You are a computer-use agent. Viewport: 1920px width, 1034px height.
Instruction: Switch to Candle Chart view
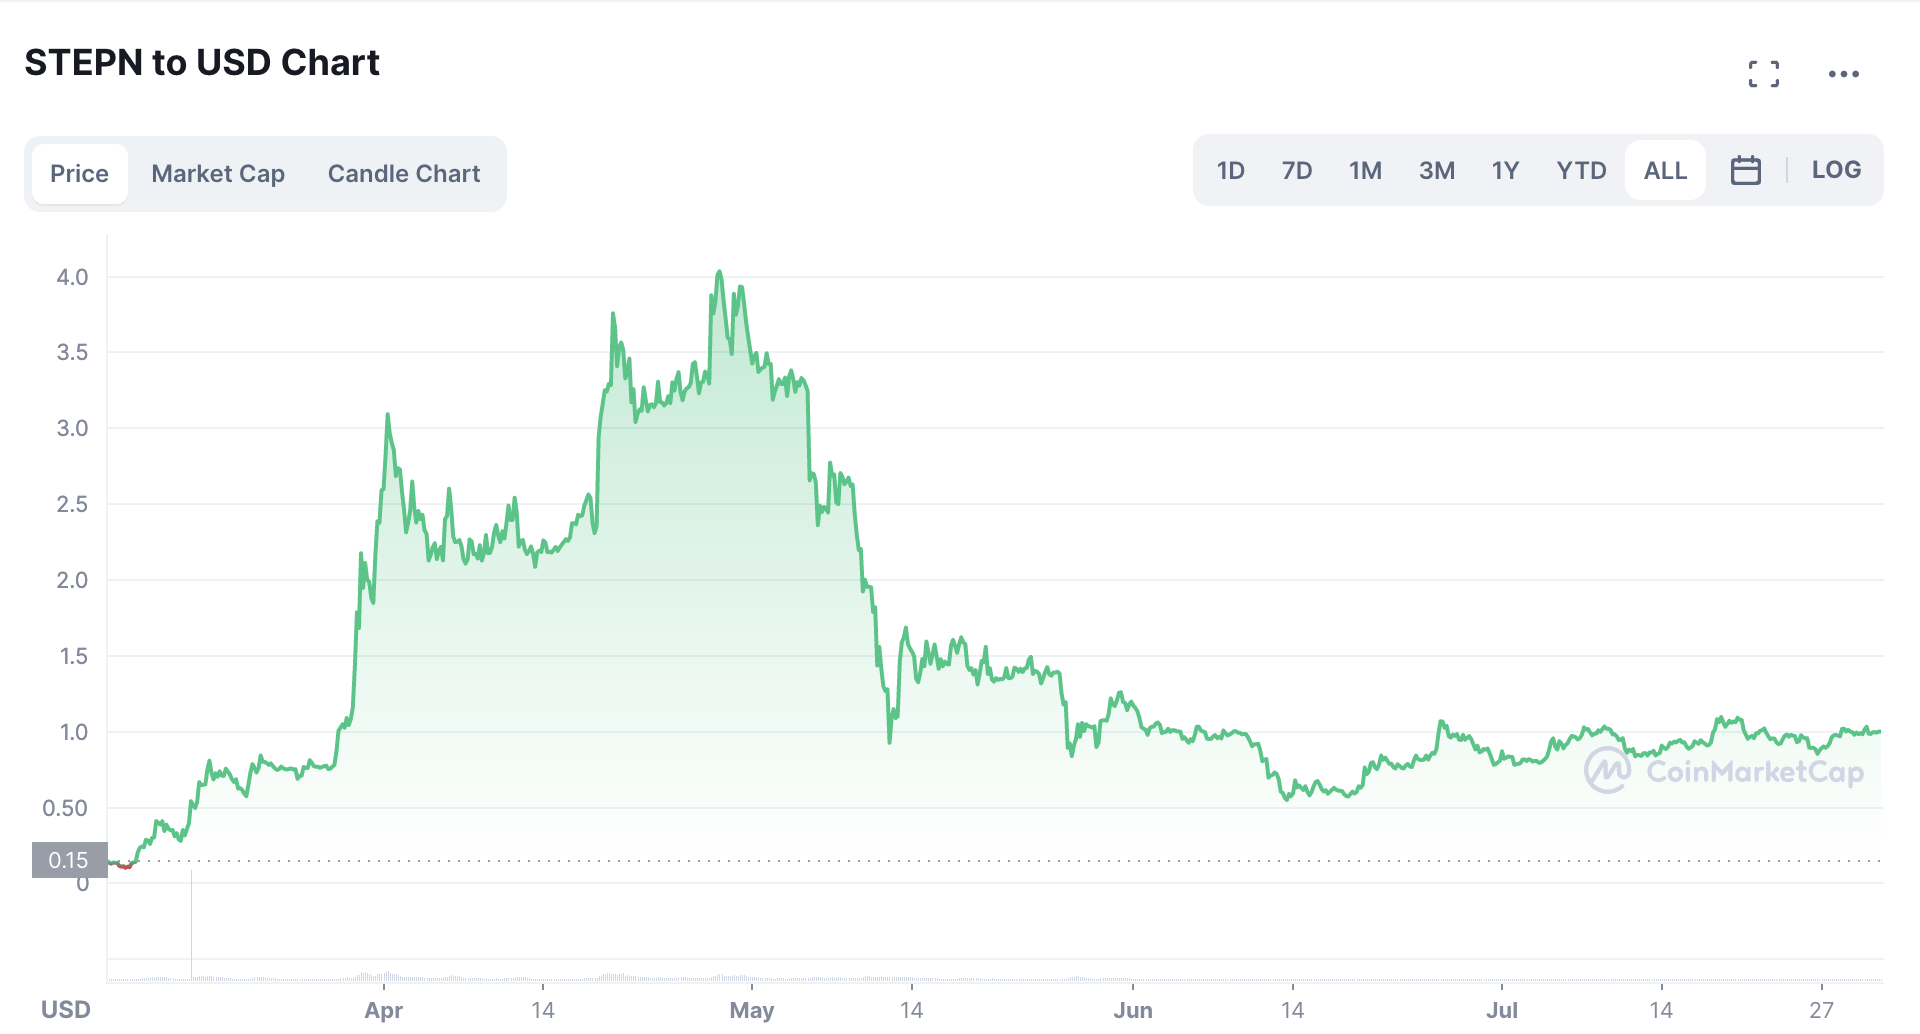[x=404, y=174]
